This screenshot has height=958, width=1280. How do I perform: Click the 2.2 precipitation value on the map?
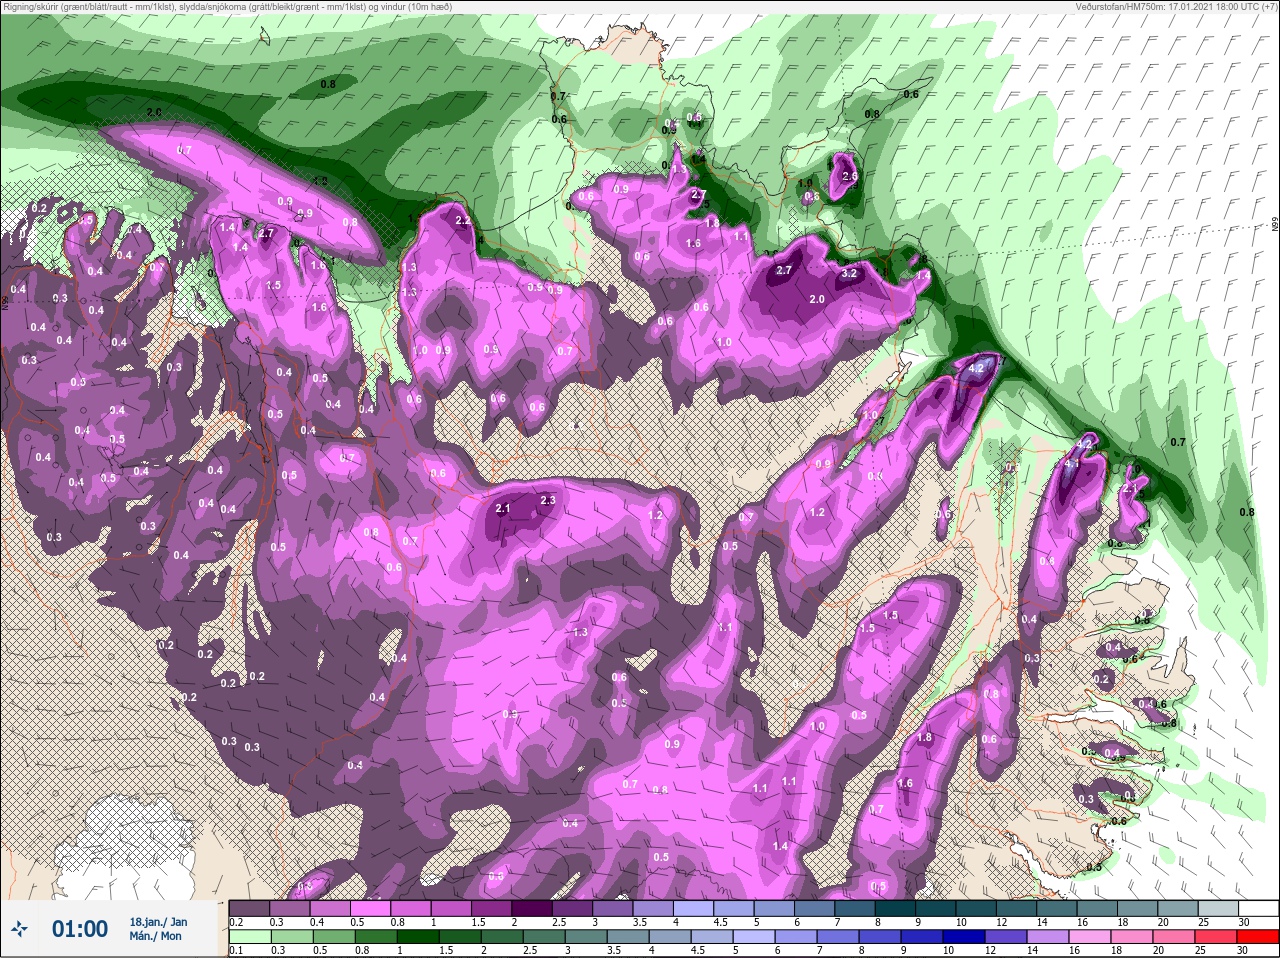[x=463, y=221]
